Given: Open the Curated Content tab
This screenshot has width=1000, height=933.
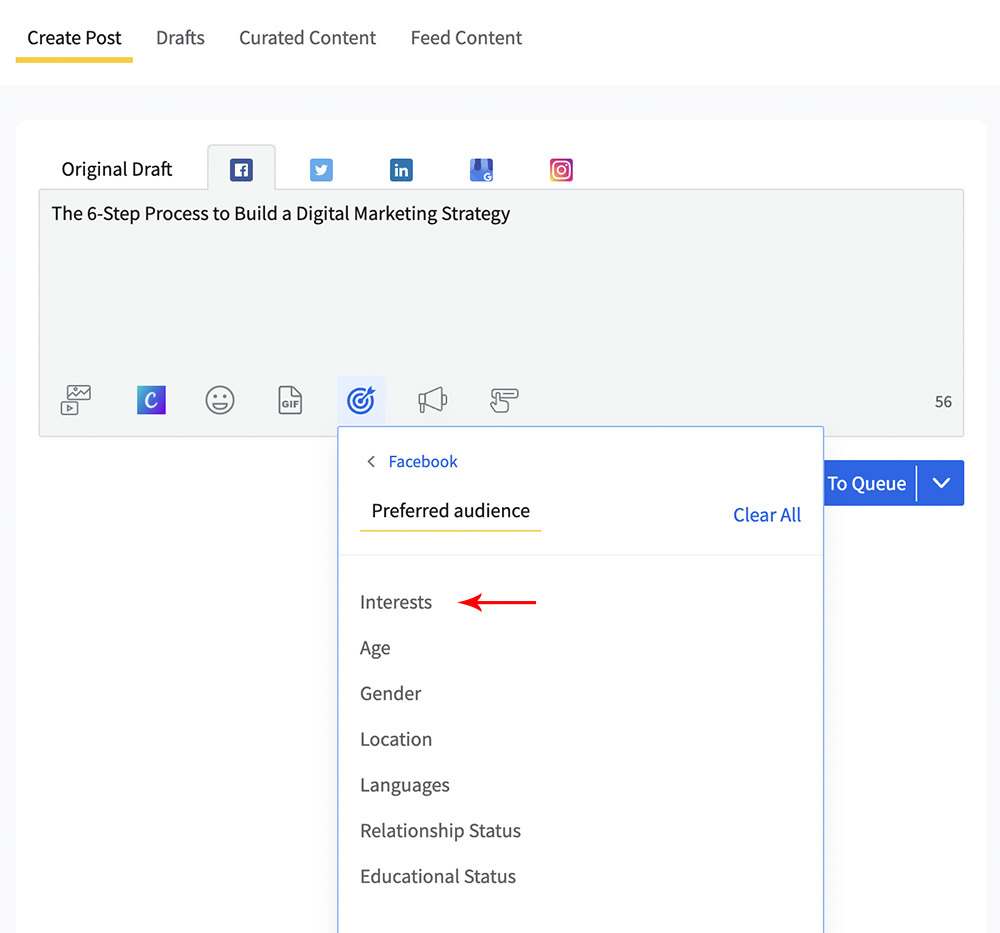Looking at the screenshot, I should [x=307, y=38].
